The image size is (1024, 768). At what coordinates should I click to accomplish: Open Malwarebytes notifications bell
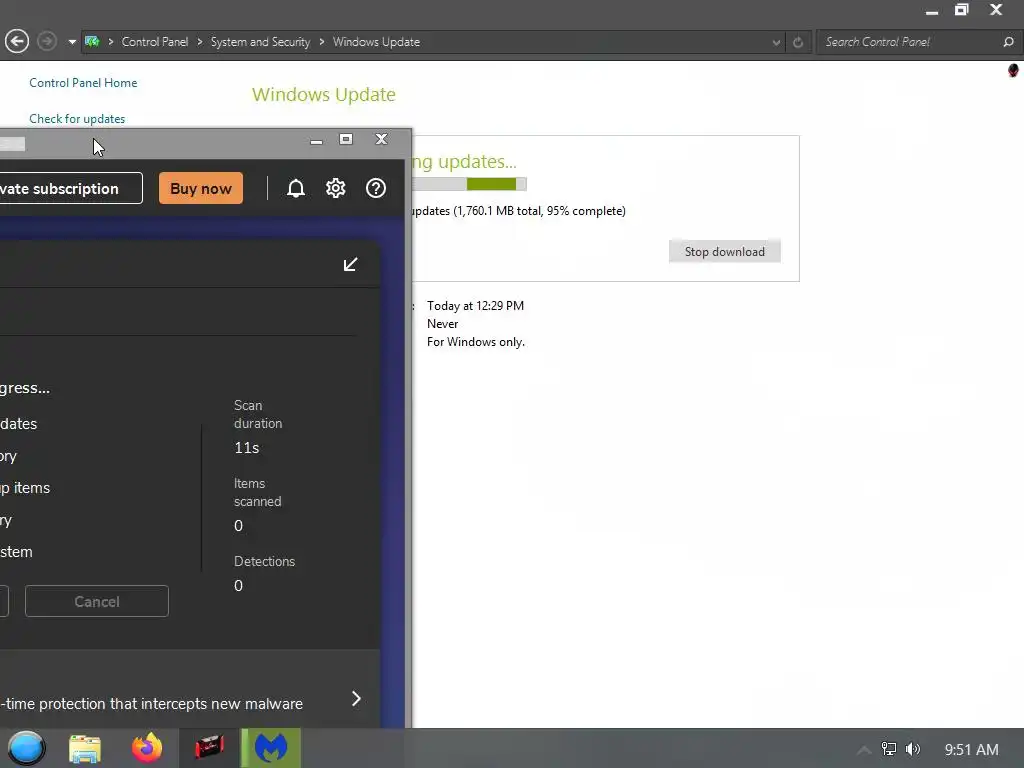click(296, 188)
